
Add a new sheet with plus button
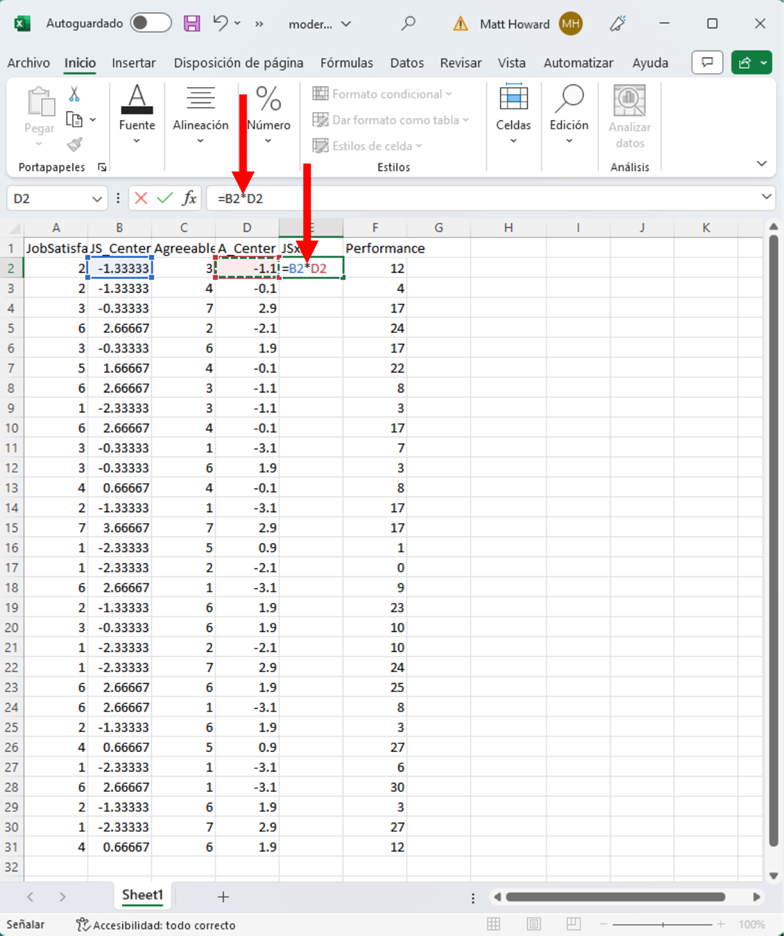coord(223,897)
